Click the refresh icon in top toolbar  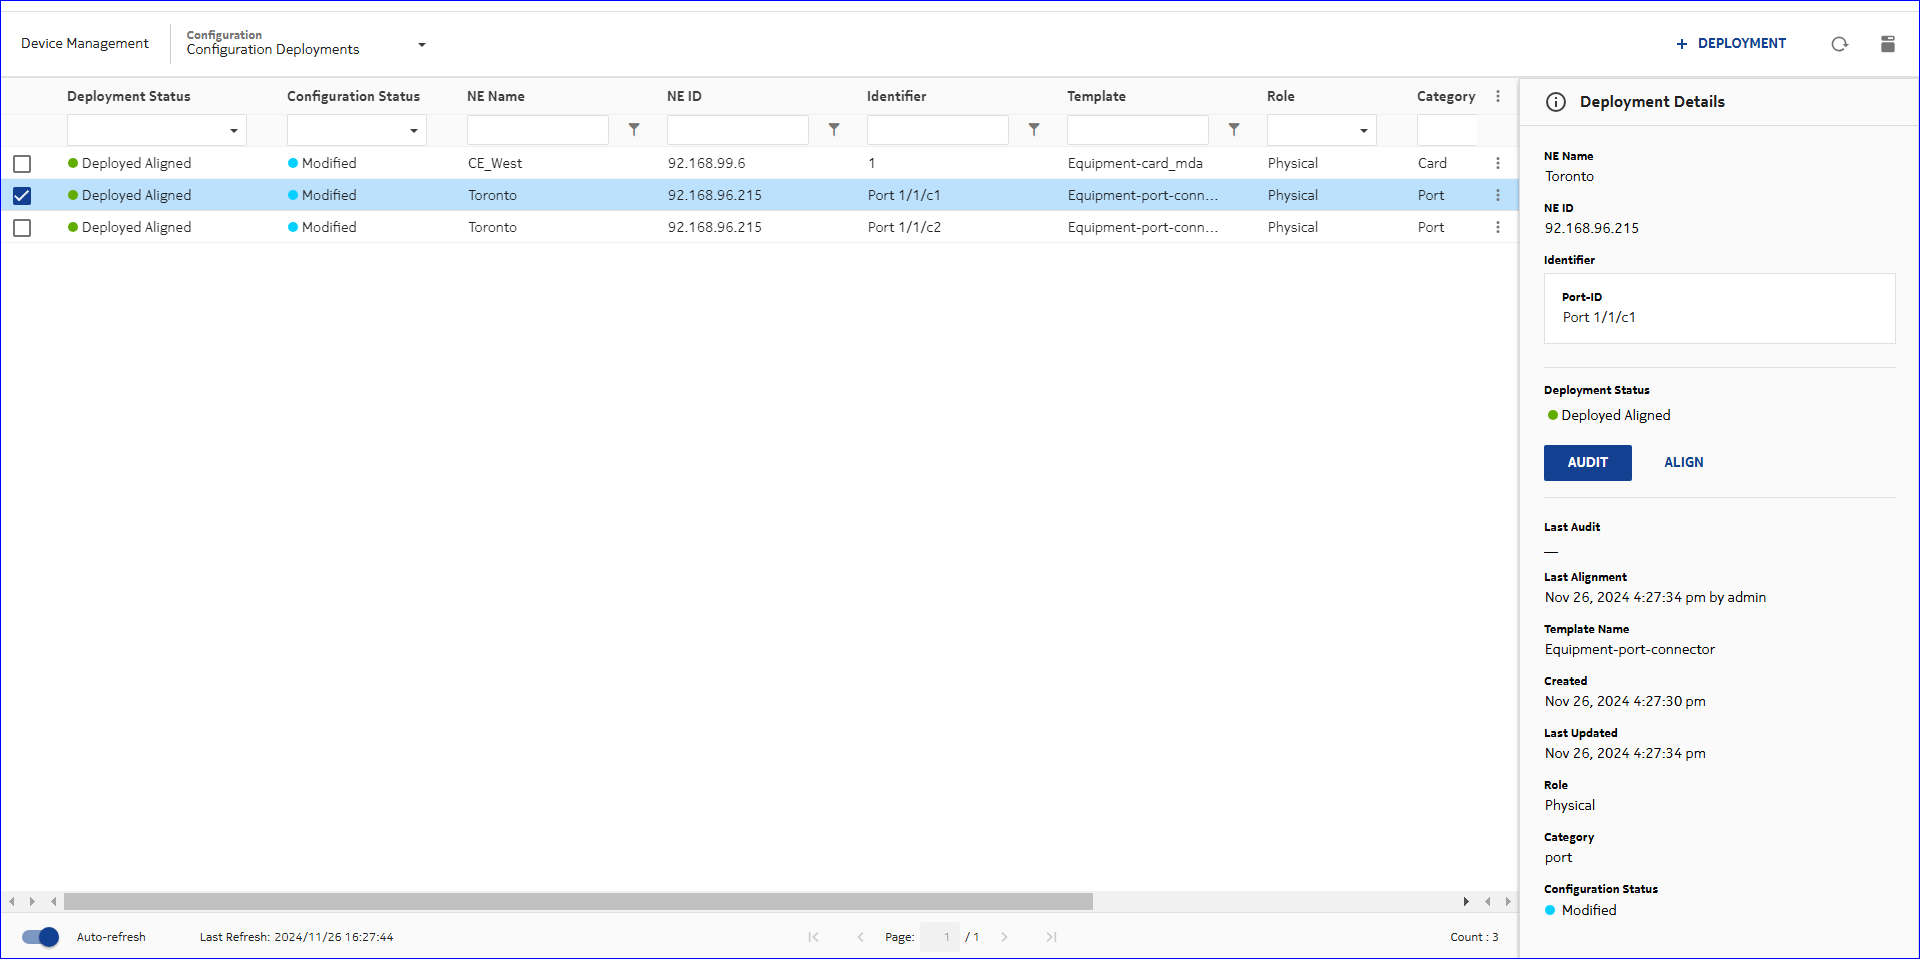1839,44
